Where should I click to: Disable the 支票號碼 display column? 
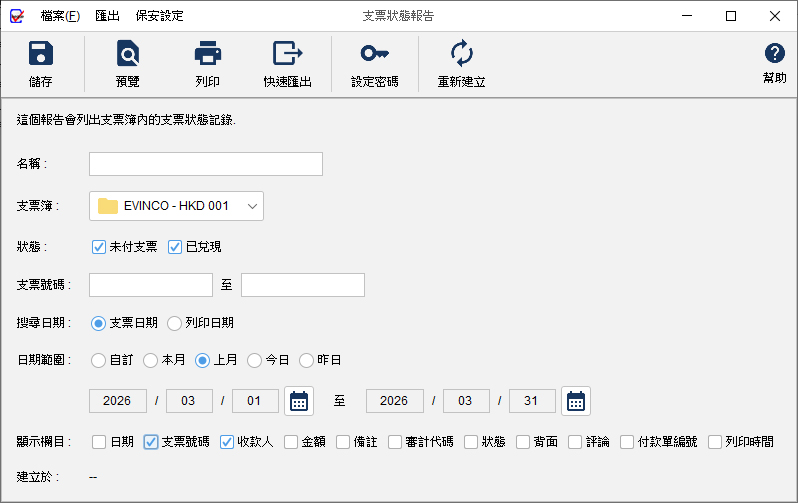tap(151, 442)
